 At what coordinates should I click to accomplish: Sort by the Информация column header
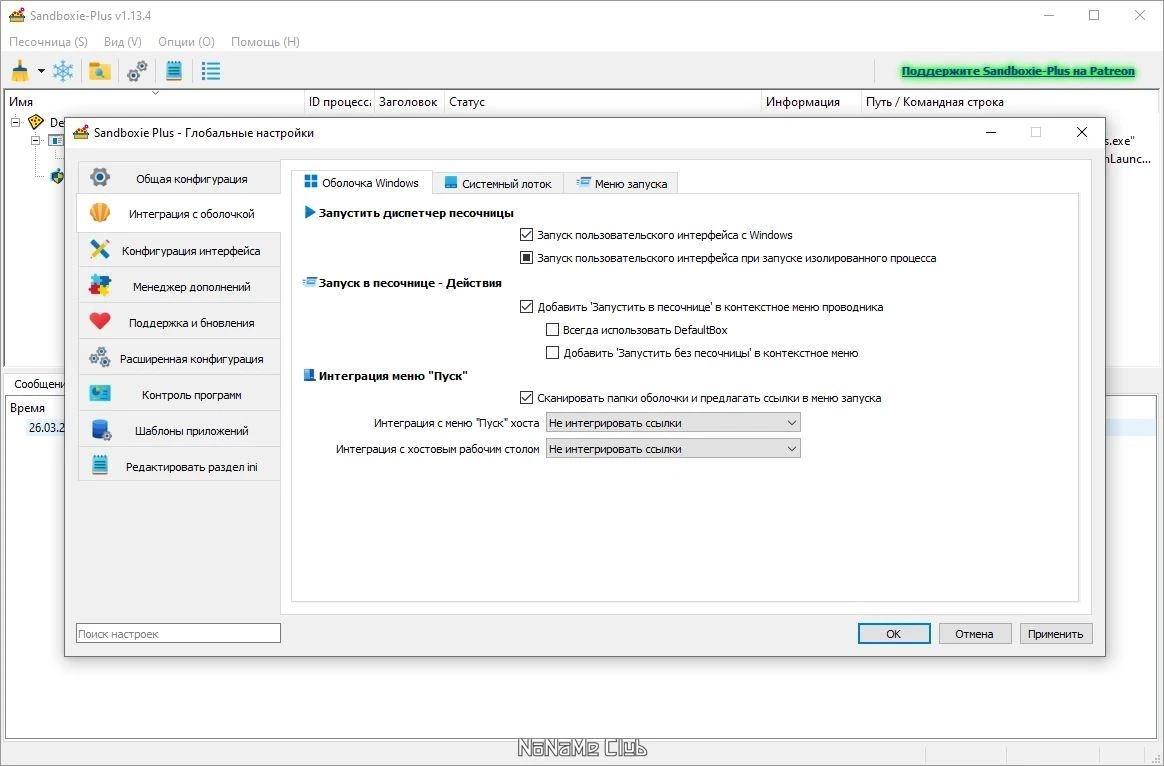(x=811, y=102)
